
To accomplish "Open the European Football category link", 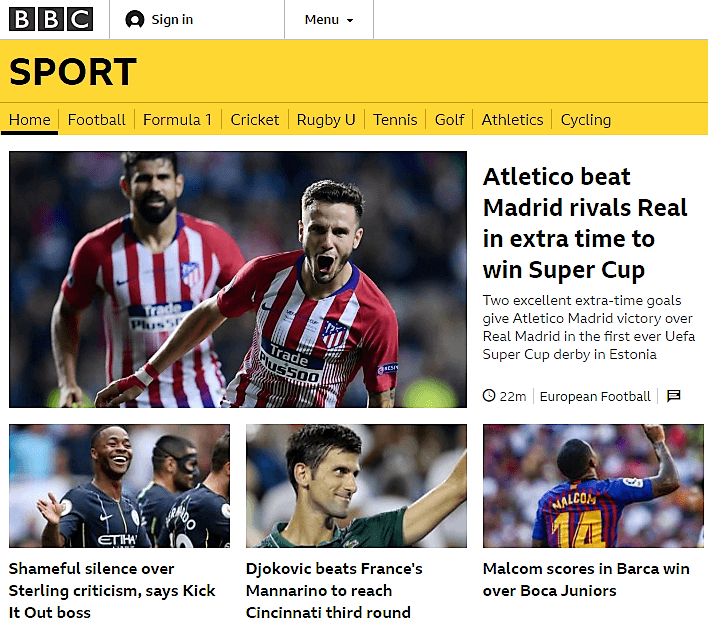I will pos(595,396).
